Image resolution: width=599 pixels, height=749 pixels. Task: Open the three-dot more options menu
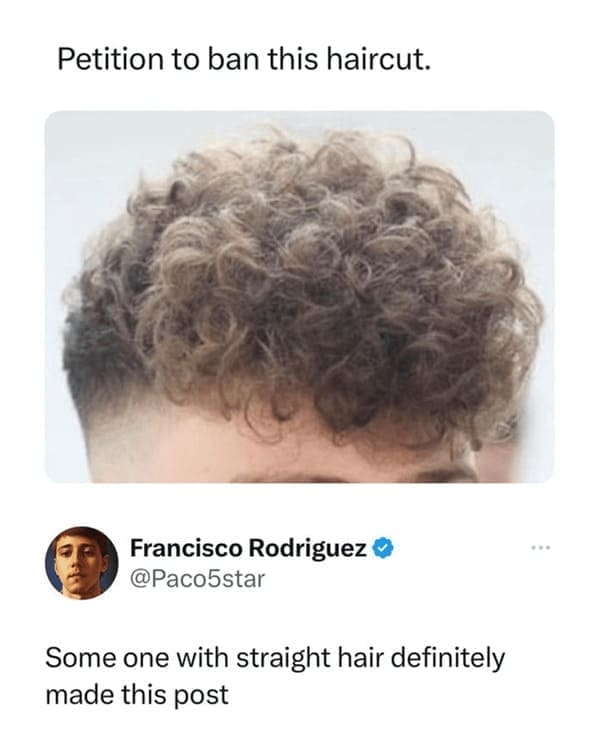point(541,547)
